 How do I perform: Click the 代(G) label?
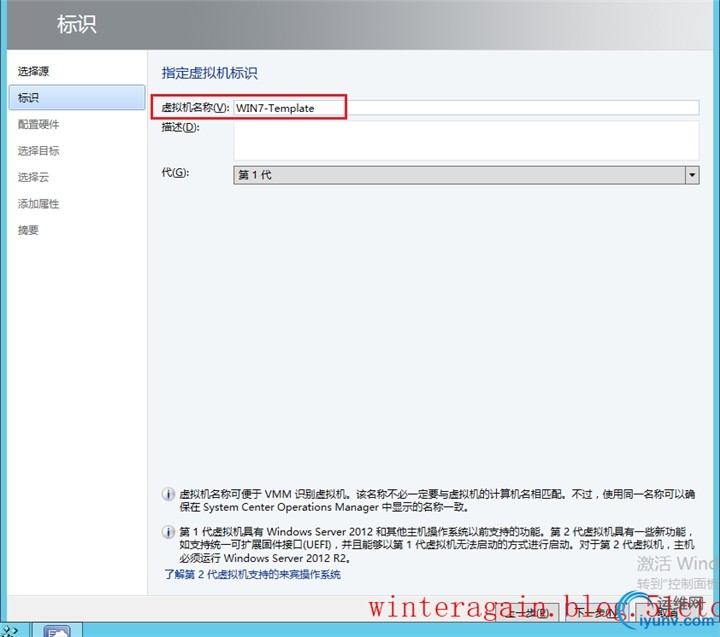(175, 173)
